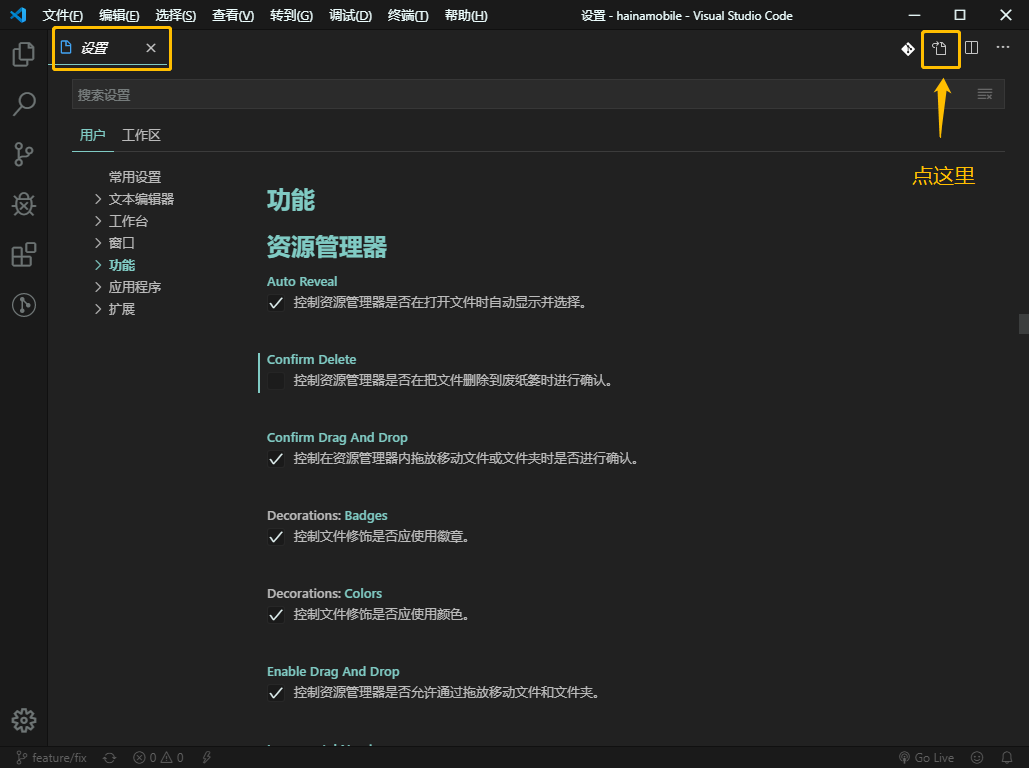
Task: Open the Search view in activity bar
Action: click(x=24, y=104)
